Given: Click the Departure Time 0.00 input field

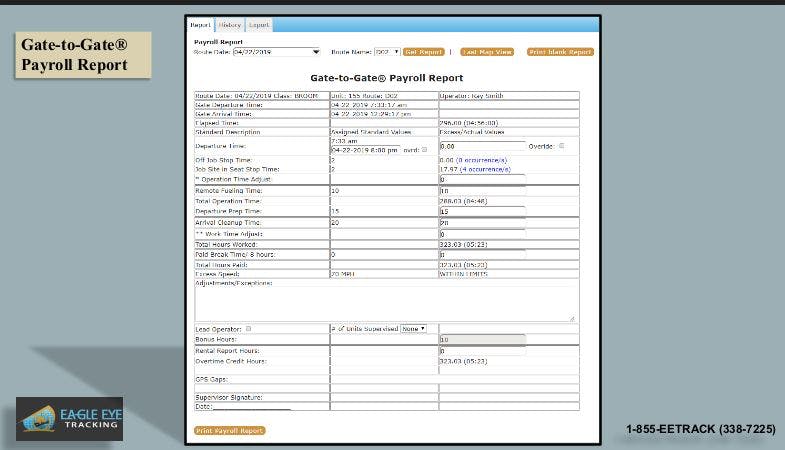Looking at the screenshot, I should [483, 146].
